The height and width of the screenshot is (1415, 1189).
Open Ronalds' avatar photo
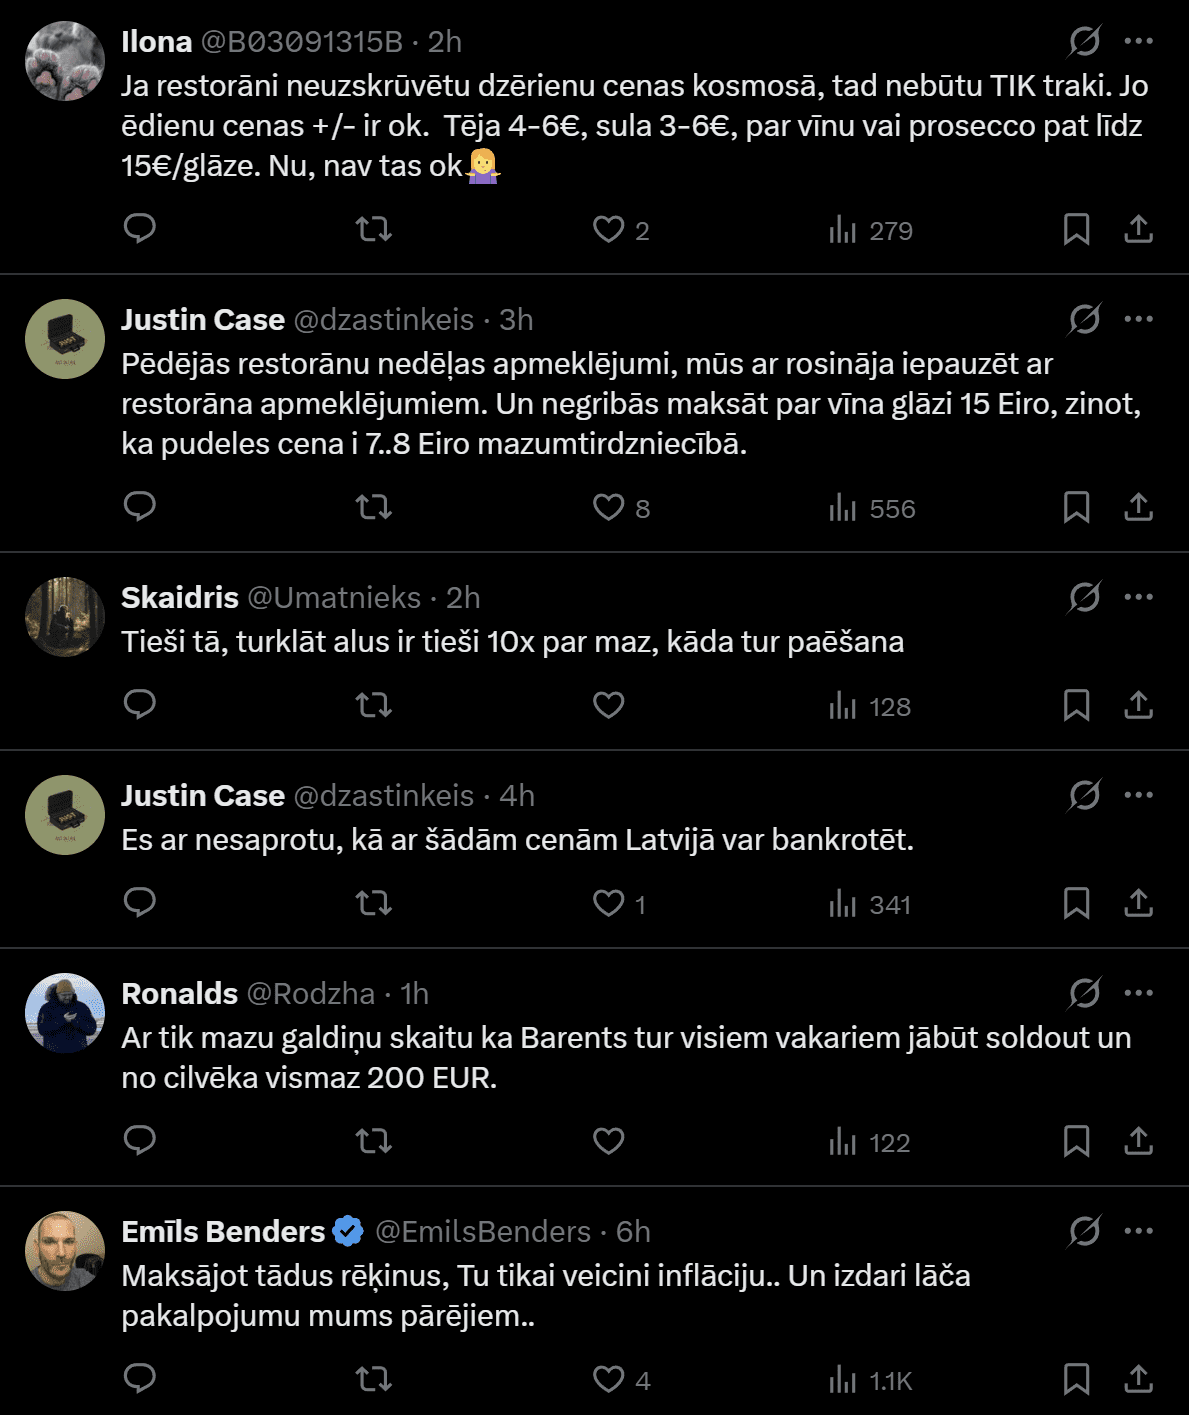(65, 1013)
